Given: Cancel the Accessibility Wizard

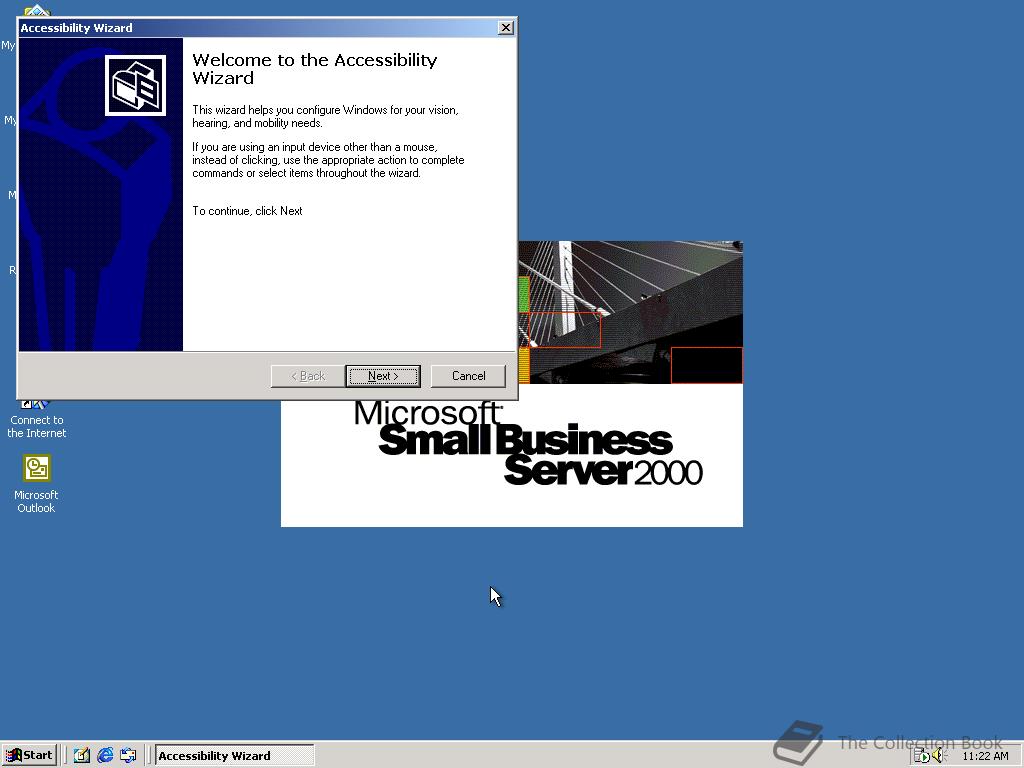Looking at the screenshot, I should tap(468, 376).
